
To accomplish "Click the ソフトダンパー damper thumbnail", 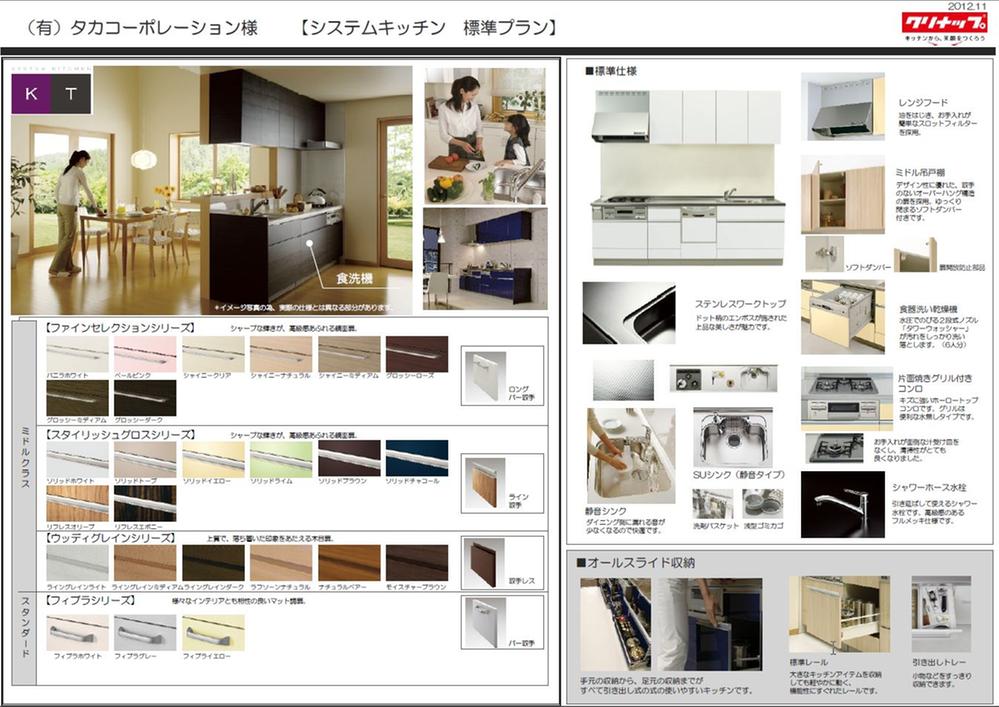I will point(824,253).
